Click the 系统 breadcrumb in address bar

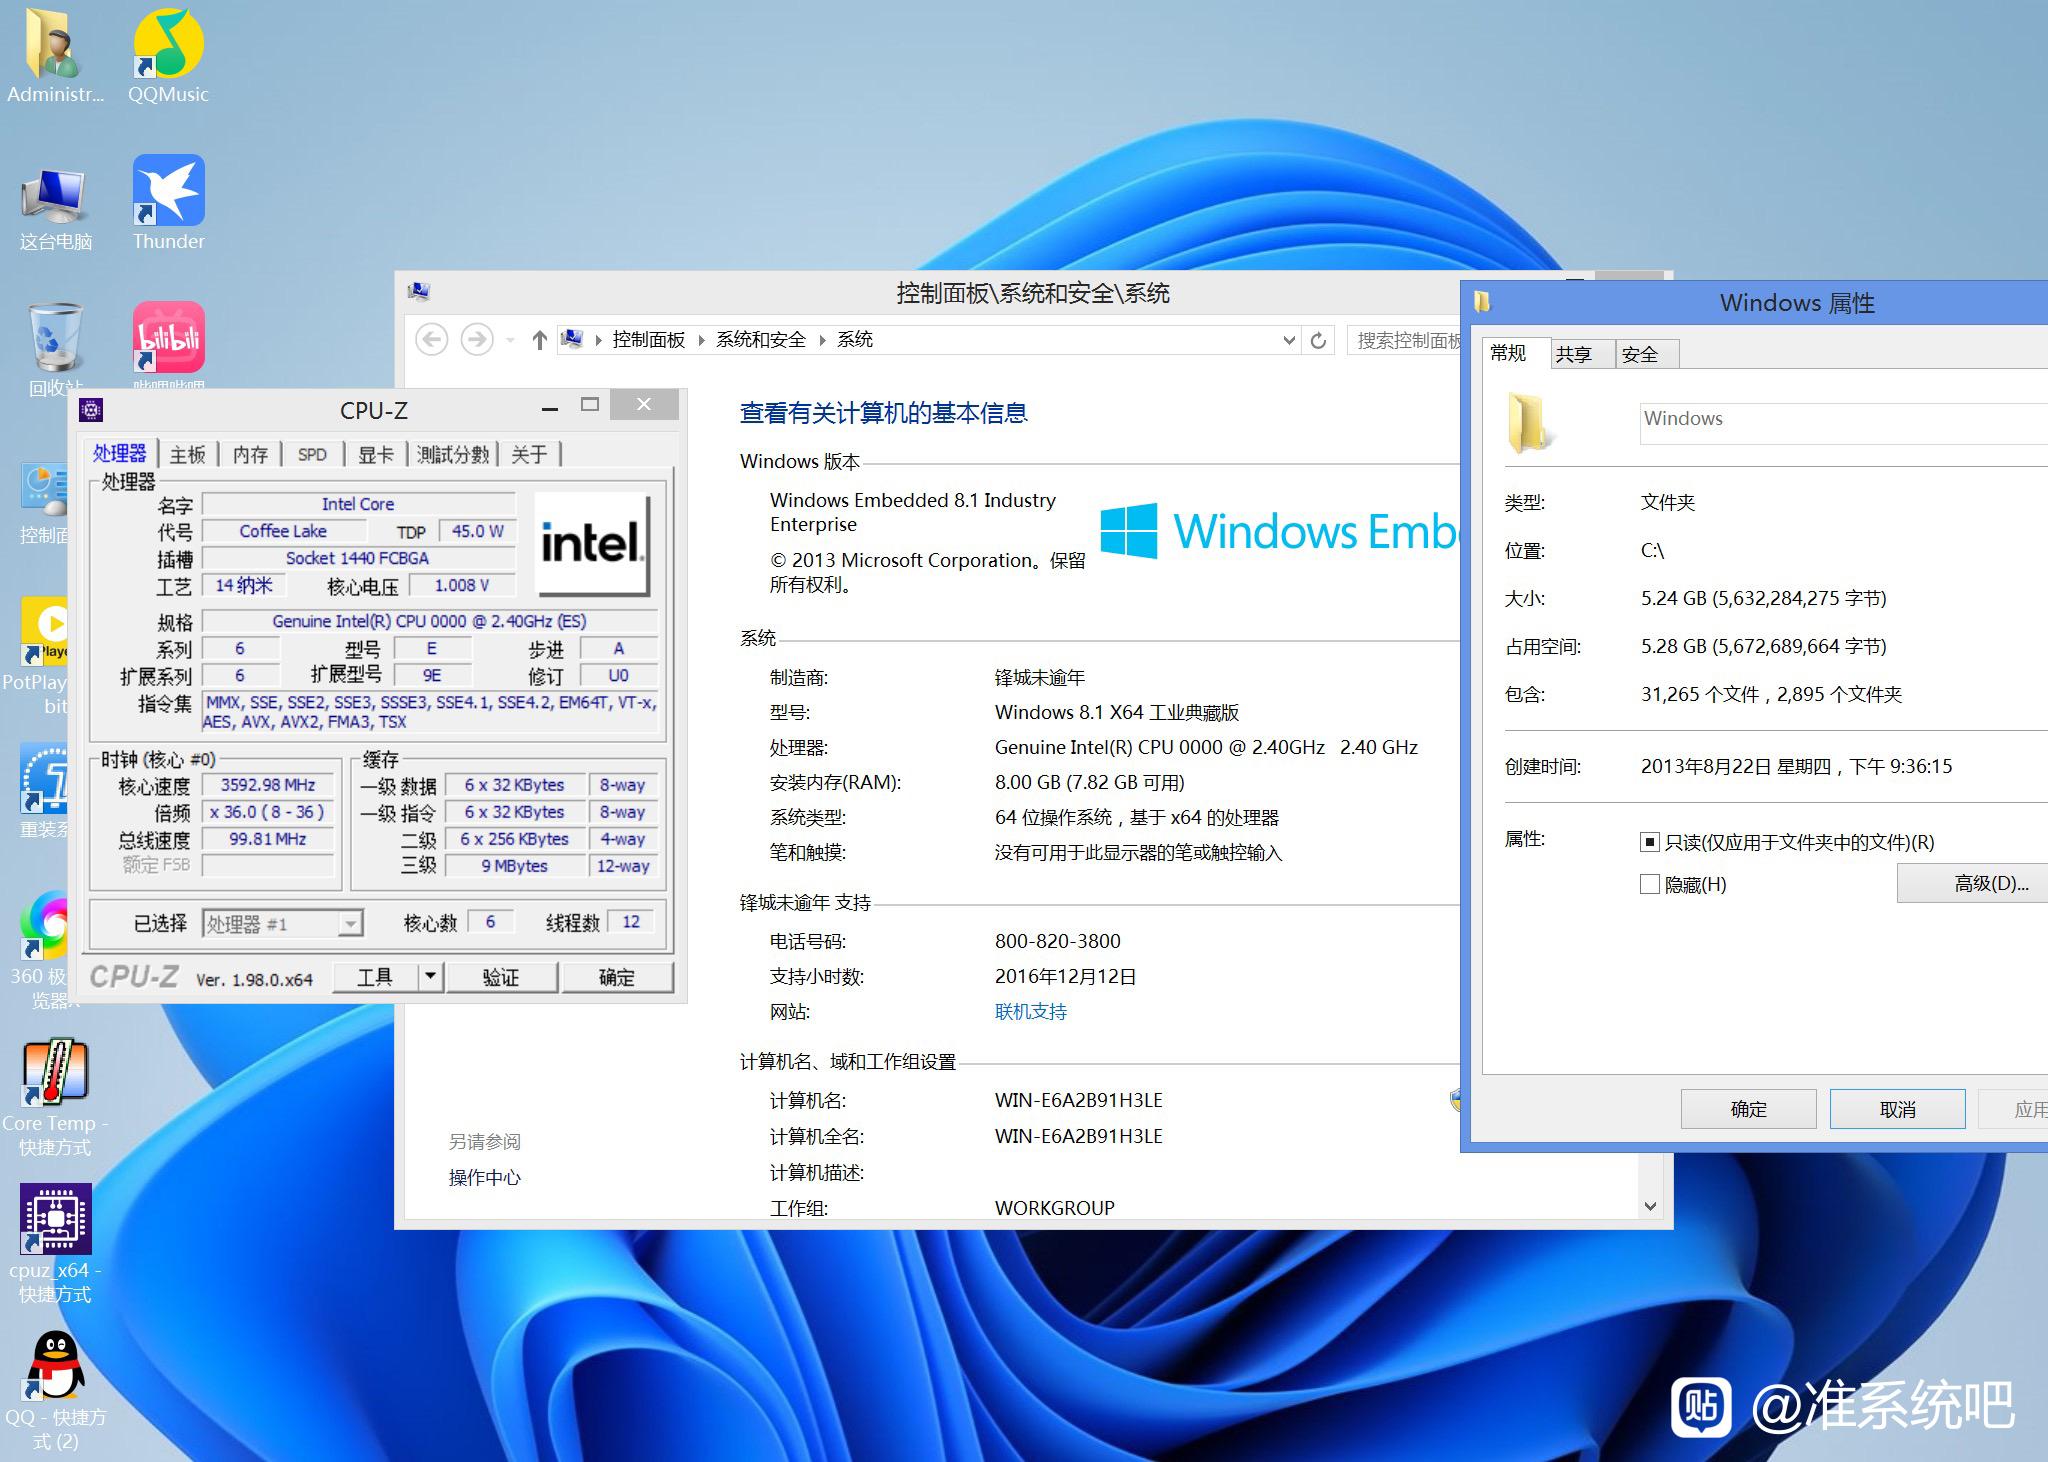855,339
